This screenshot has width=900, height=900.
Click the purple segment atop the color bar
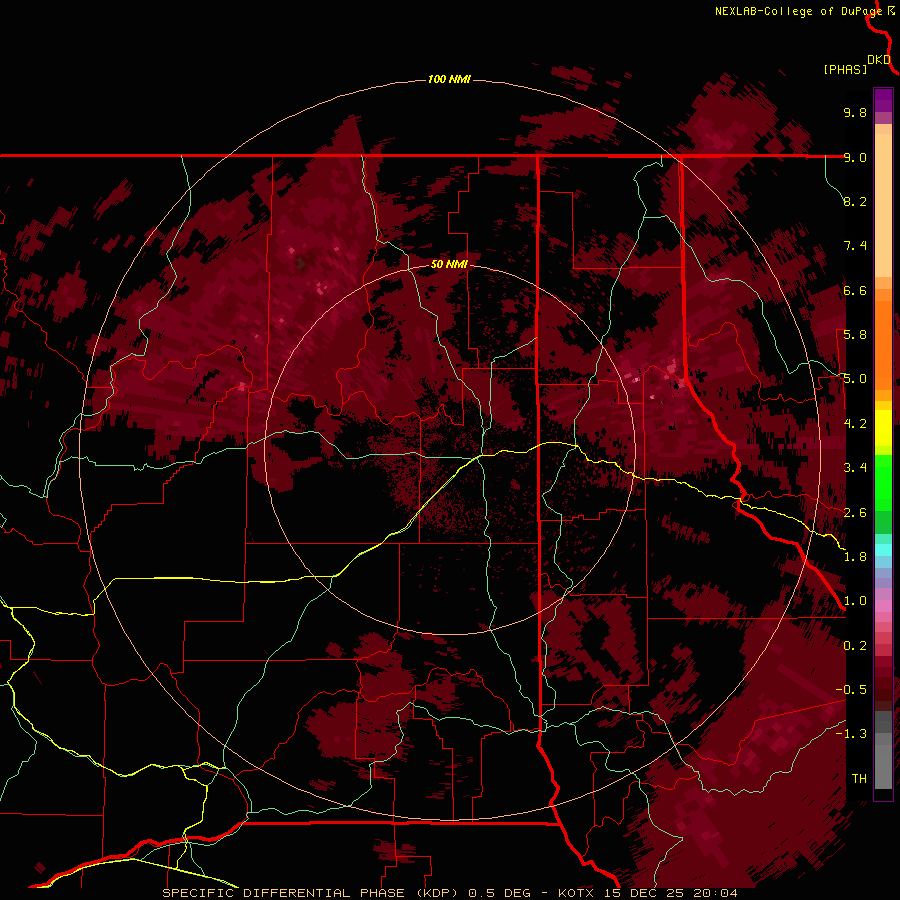pyautogui.click(x=883, y=100)
